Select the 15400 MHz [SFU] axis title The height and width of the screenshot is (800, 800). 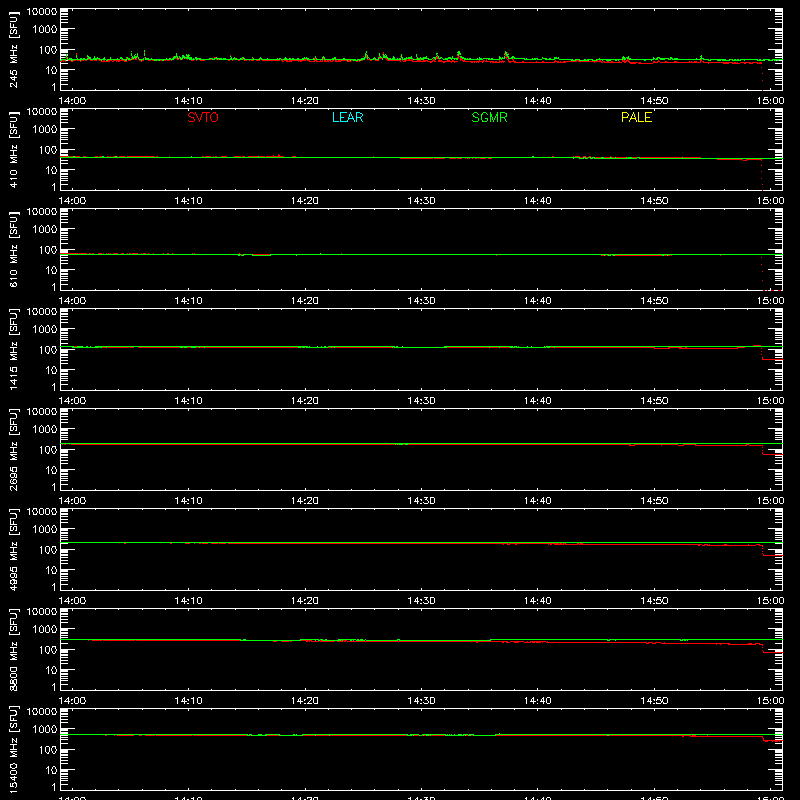pos(14,749)
